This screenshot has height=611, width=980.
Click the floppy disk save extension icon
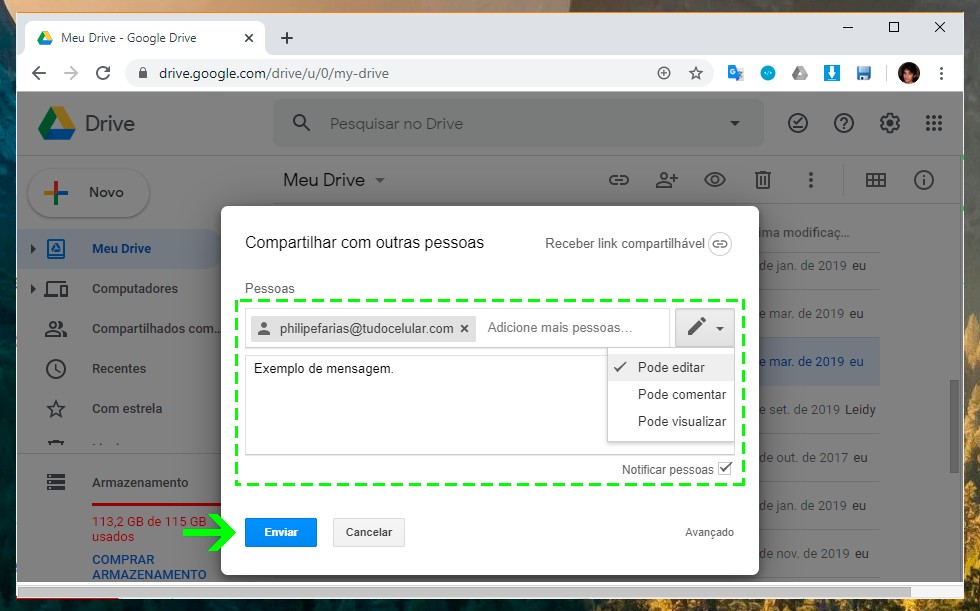(864, 73)
